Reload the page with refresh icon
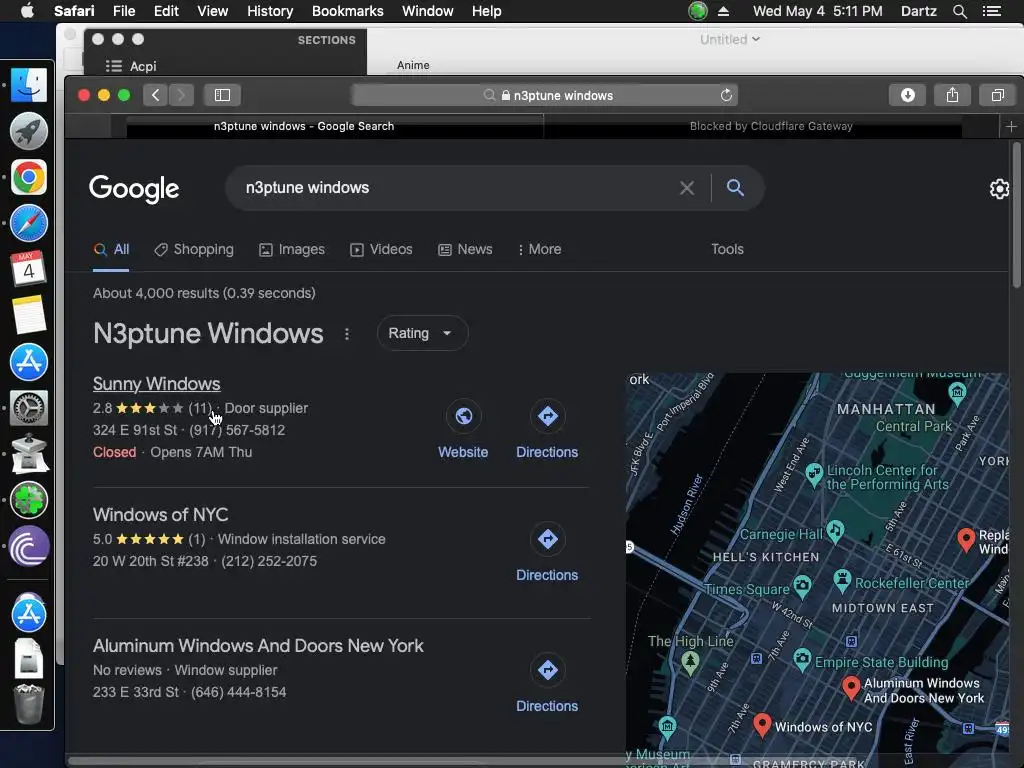The image size is (1024, 768). 726,95
